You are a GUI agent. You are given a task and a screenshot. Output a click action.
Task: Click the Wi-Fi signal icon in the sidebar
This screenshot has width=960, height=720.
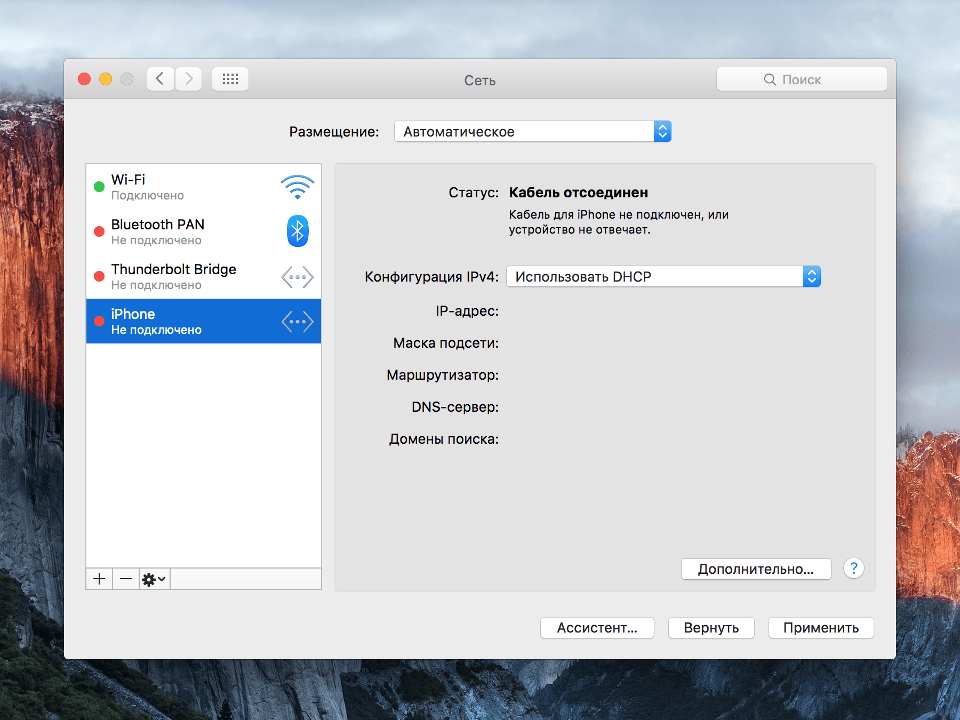pyautogui.click(x=297, y=186)
